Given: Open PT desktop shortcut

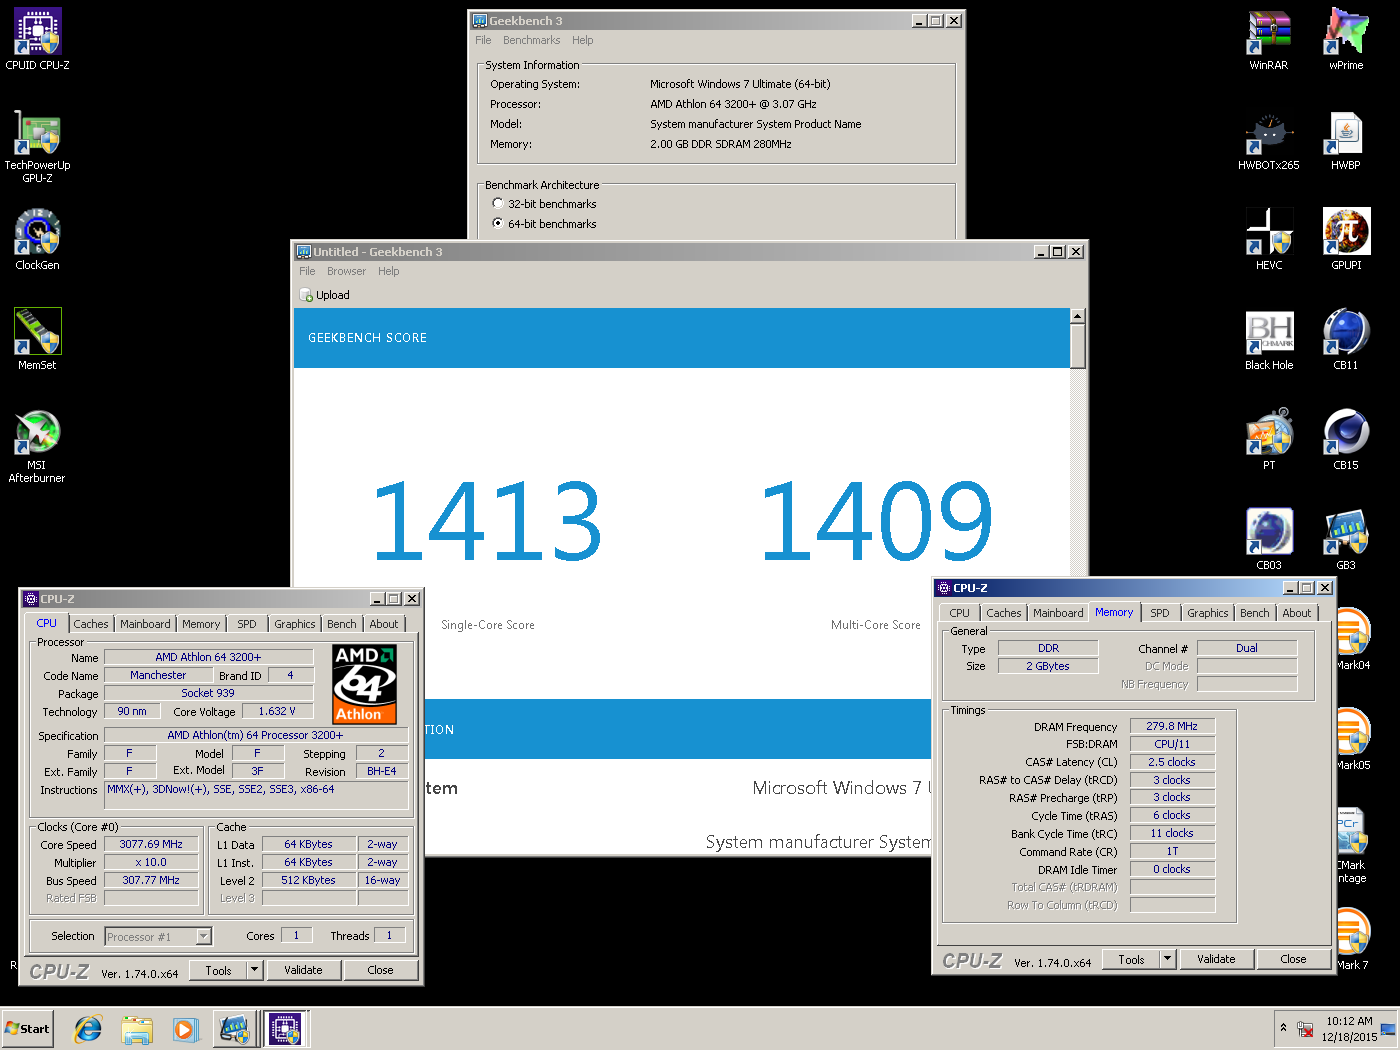Looking at the screenshot, I should (1269, 440).
